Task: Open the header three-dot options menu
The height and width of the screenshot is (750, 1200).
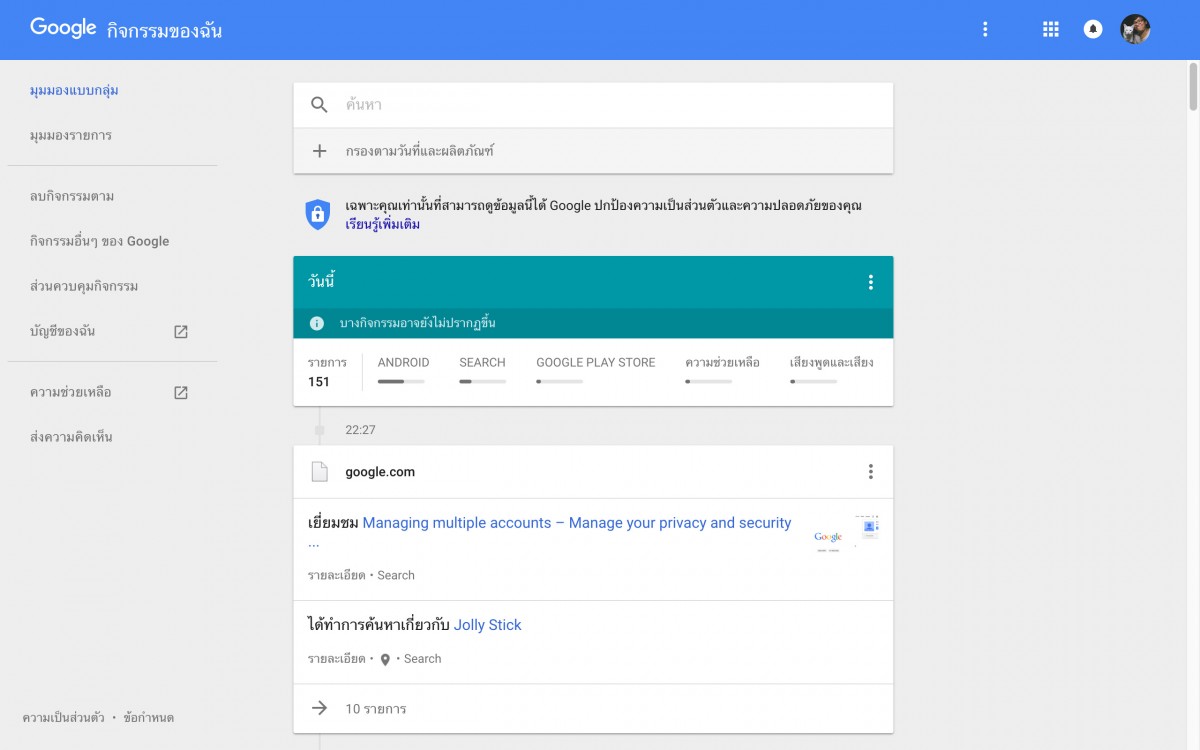Action: [985, 29]
